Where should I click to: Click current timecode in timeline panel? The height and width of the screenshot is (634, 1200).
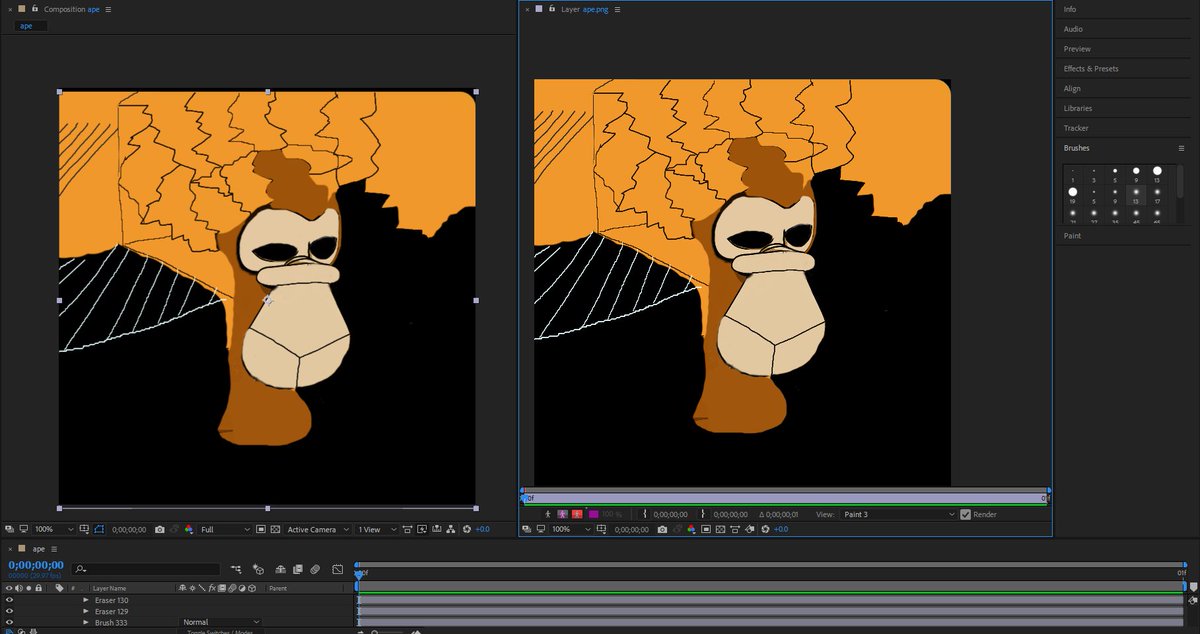click(x=36, y=565)
